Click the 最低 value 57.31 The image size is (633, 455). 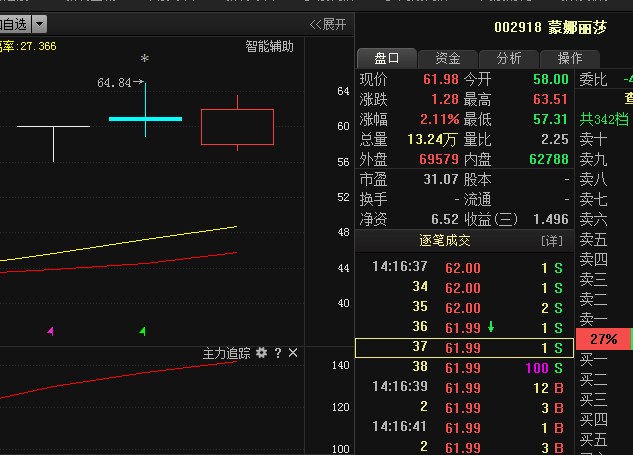(x=551, y=119)
